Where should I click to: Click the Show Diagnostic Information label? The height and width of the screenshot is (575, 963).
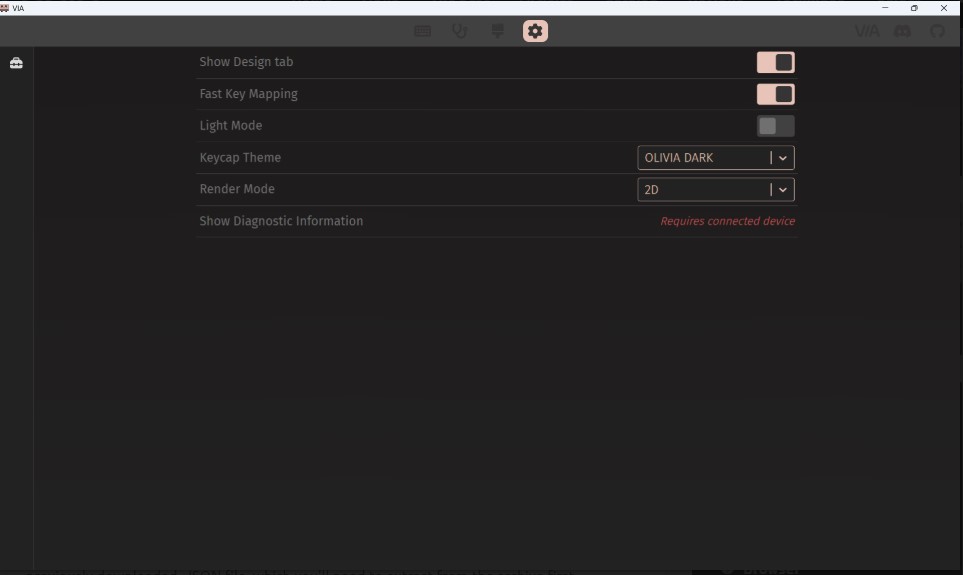[281, 221]
